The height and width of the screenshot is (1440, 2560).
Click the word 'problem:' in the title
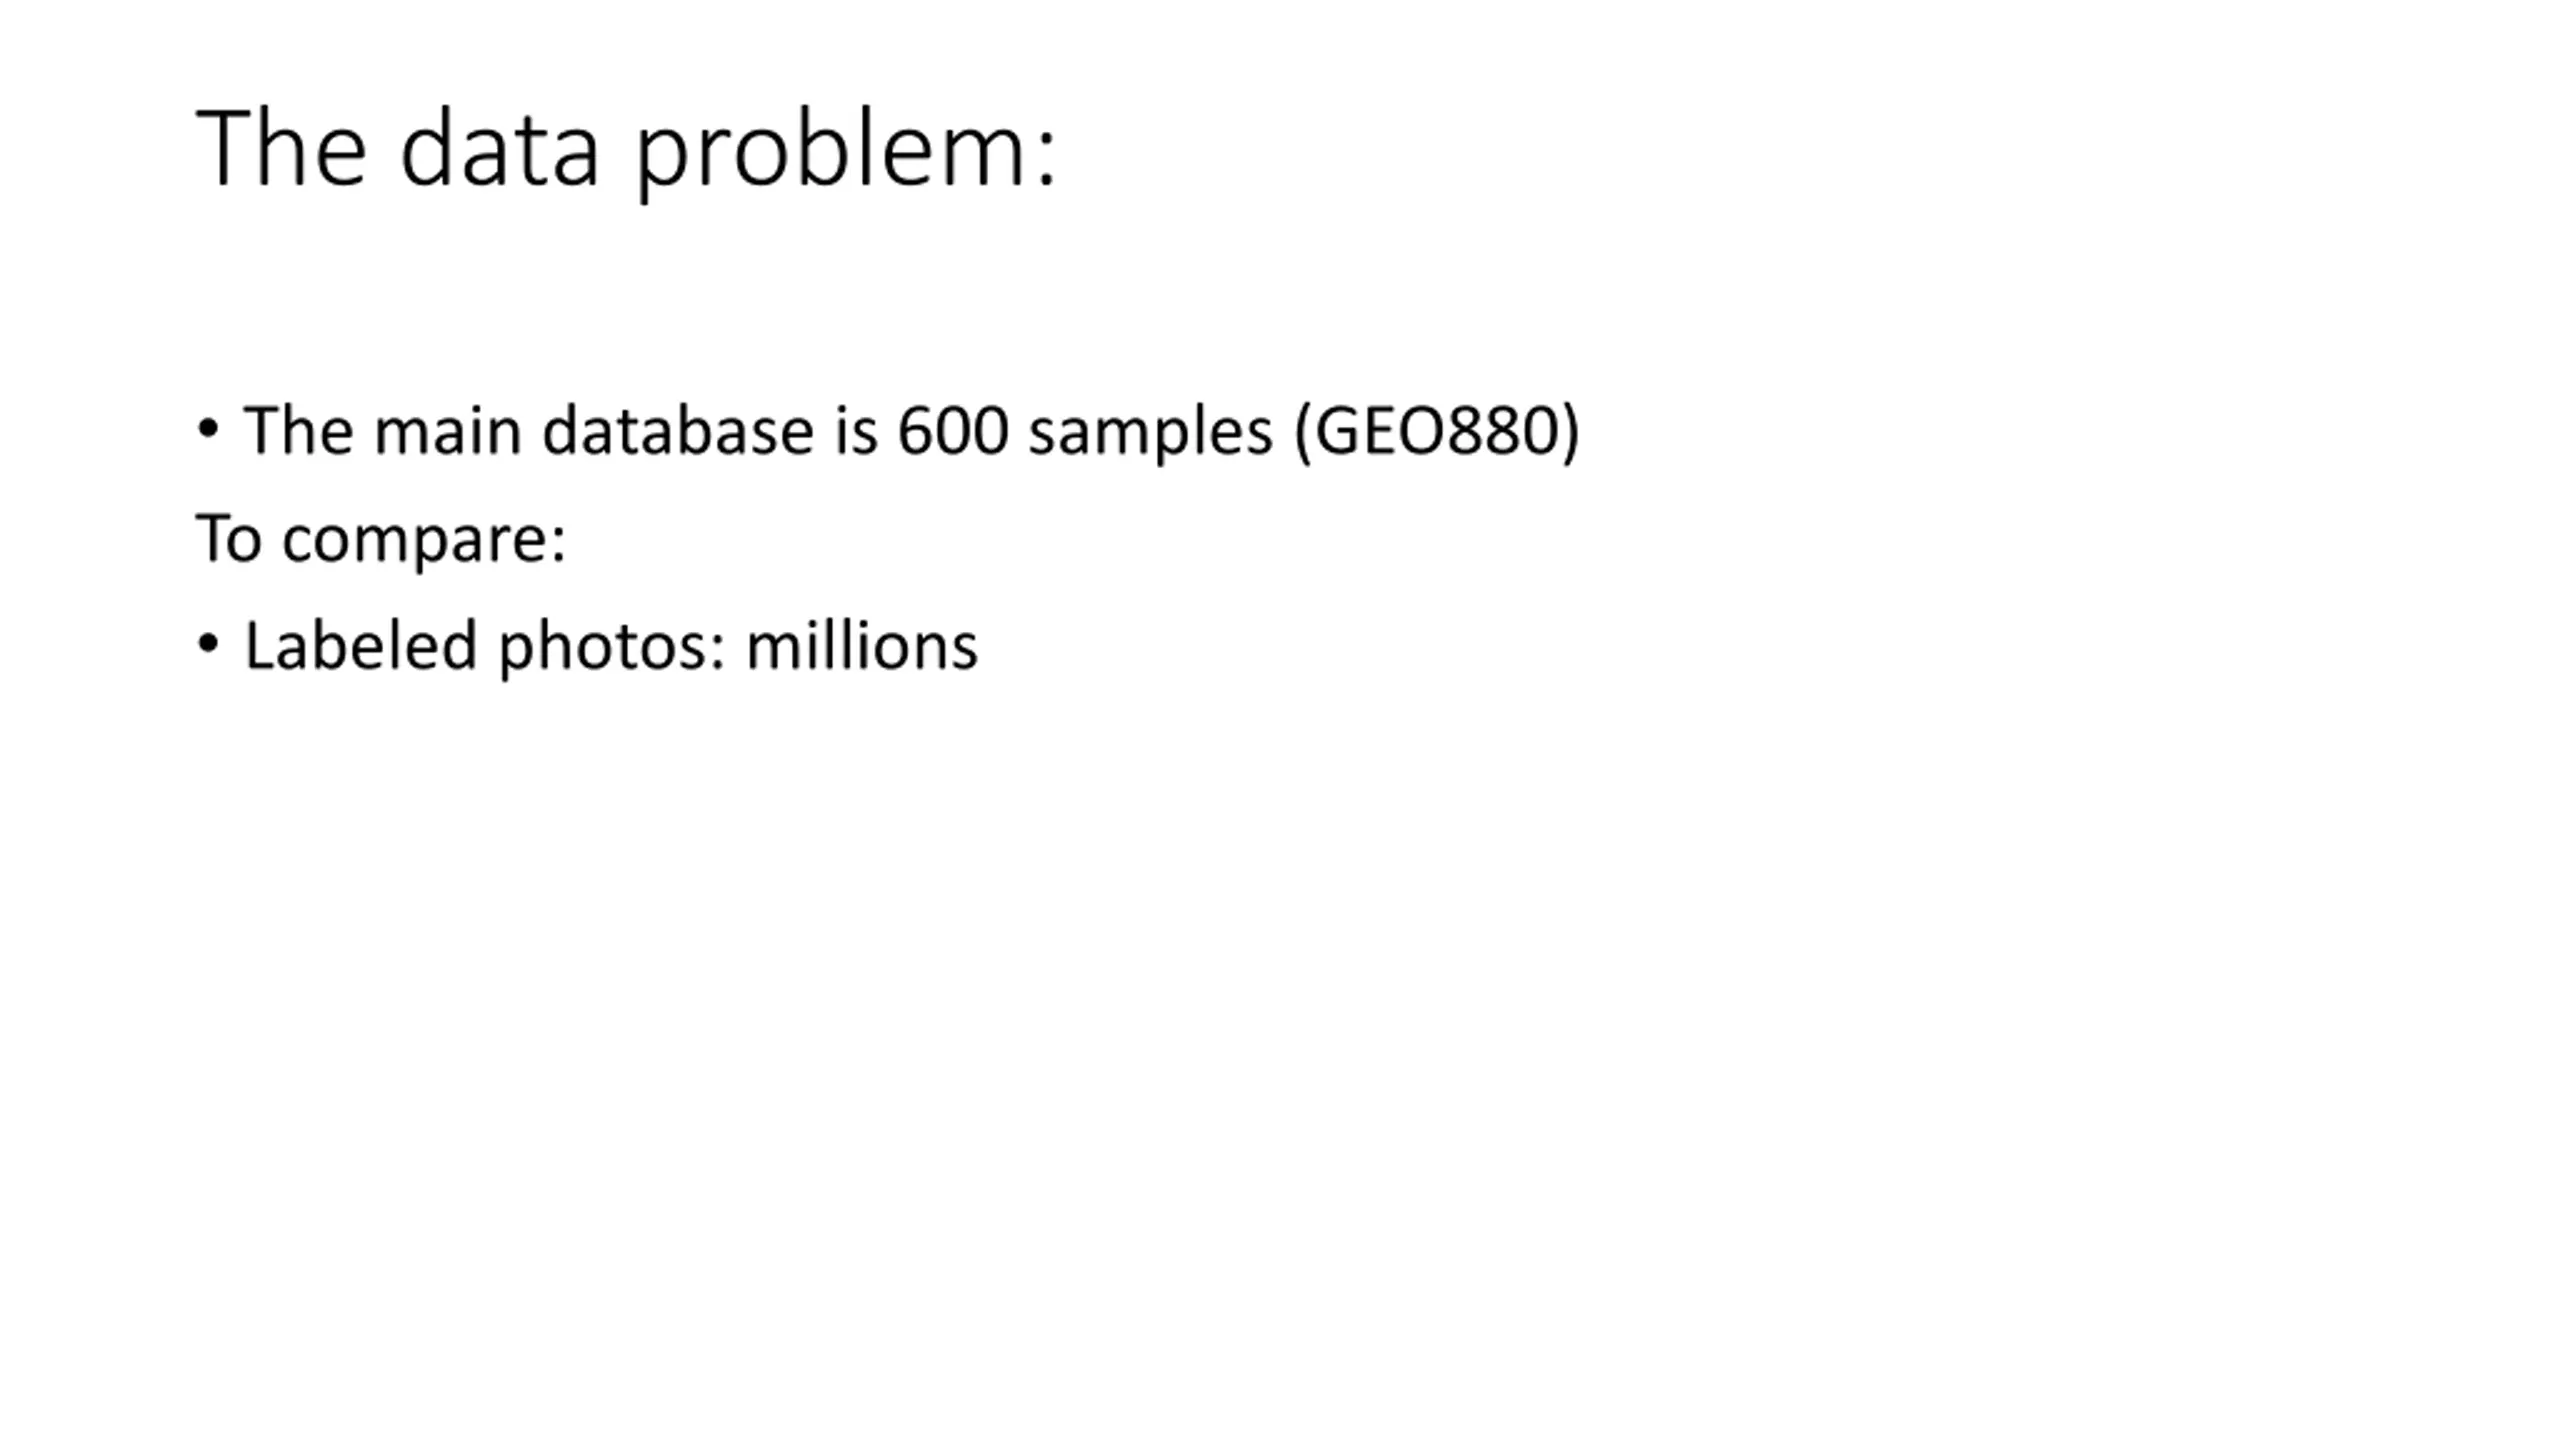pyautogui.click(x=846, y=152)
